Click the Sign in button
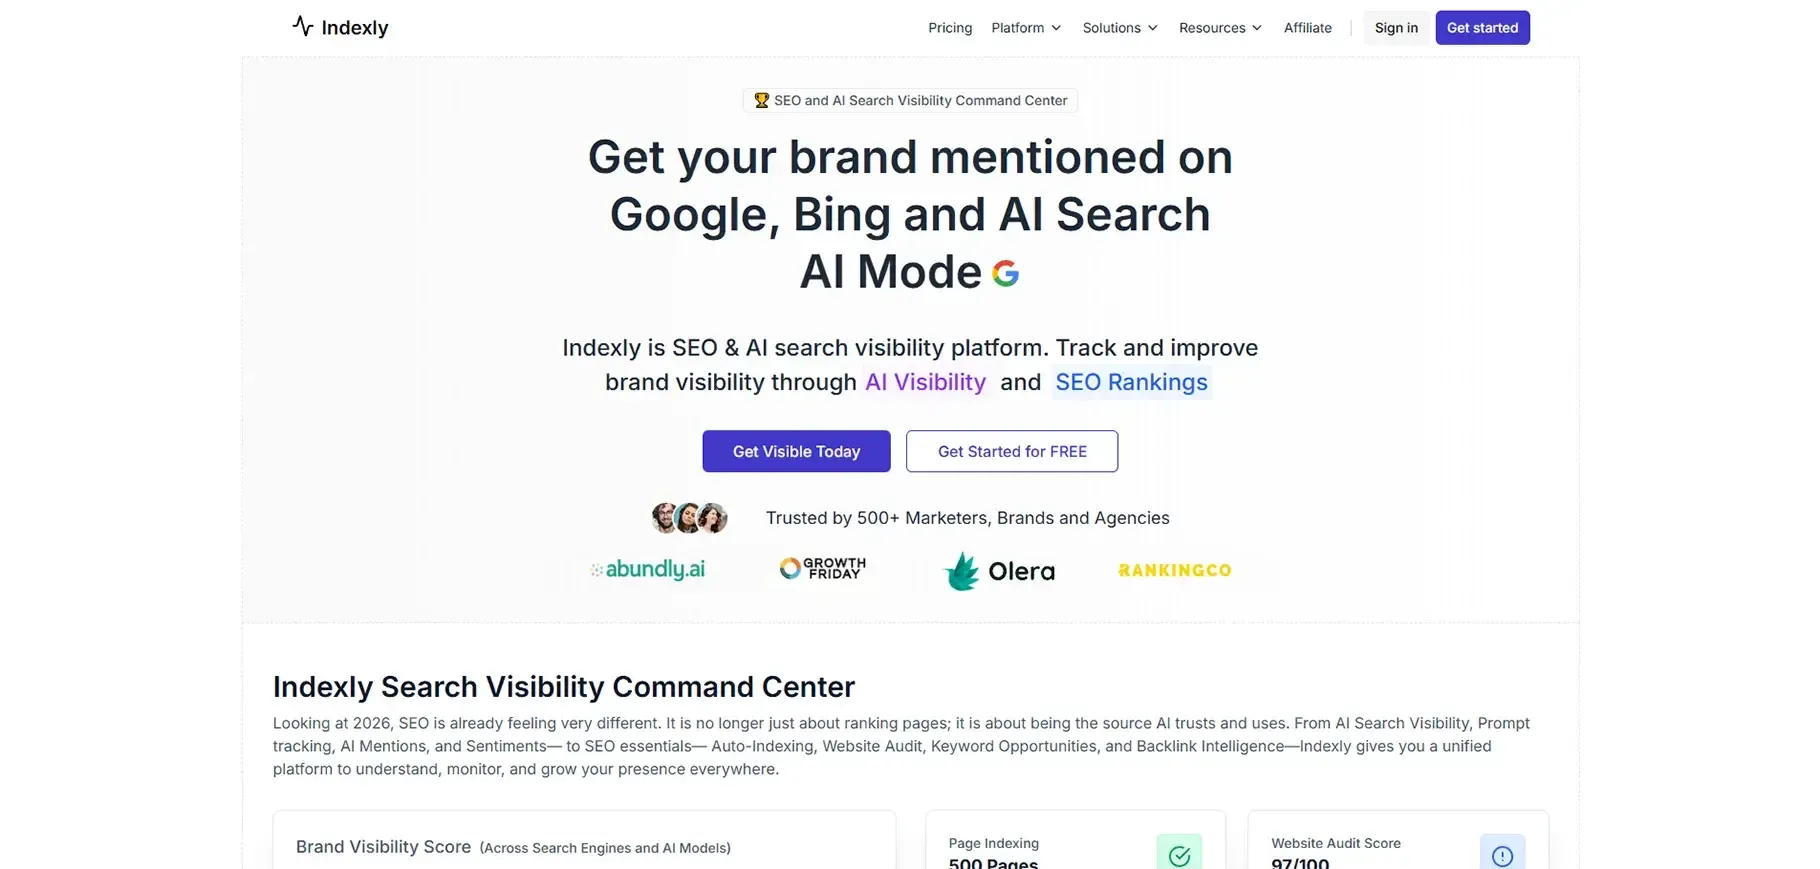Viewport: 1820px width, 869px height. tap(1396, 28)
